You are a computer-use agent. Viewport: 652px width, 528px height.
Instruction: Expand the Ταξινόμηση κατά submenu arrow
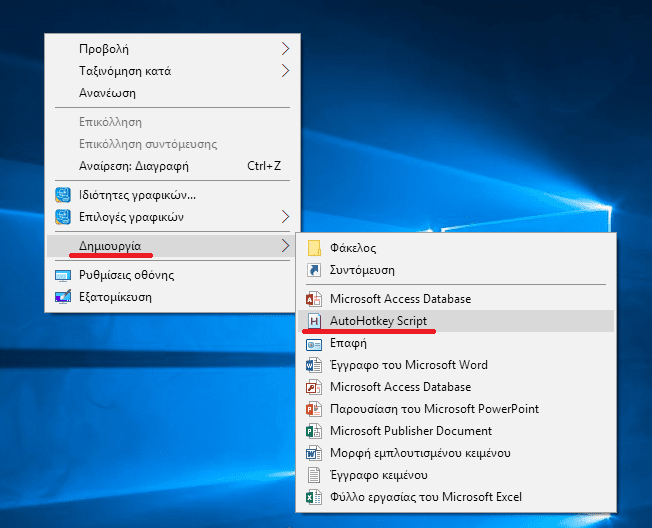pos(285,71)
